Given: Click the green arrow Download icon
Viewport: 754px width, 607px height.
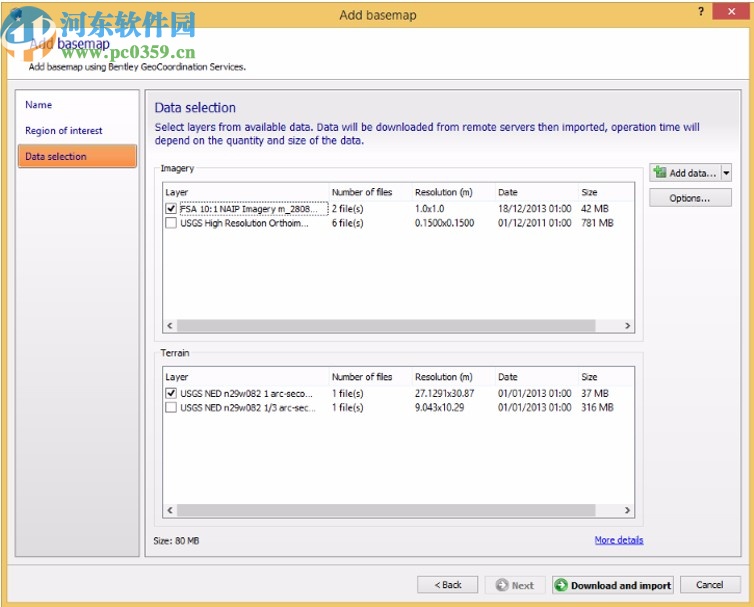Looking at the screenshot, I should coord(561,585).
